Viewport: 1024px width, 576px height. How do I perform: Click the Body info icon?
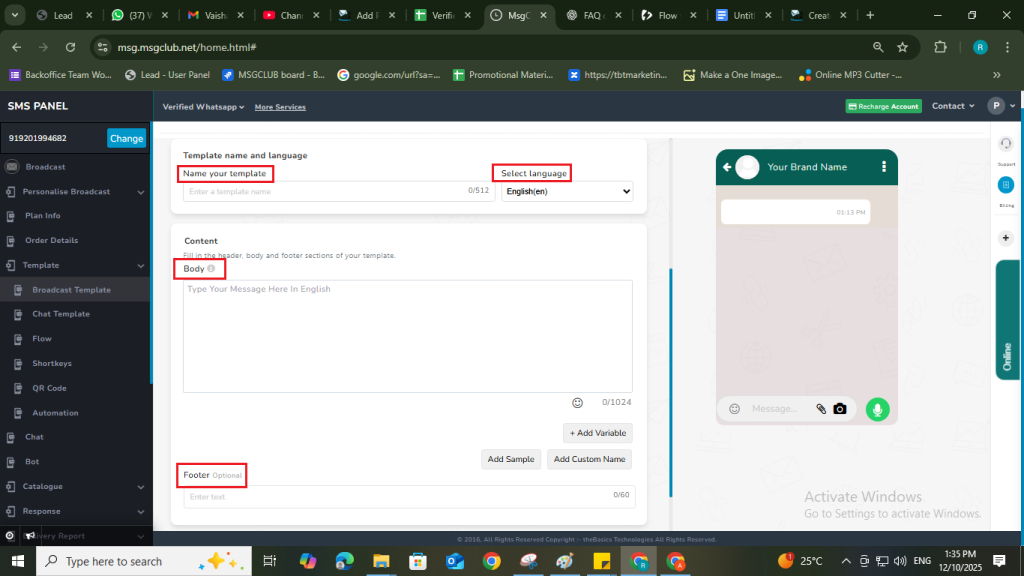tap(211, 269)
